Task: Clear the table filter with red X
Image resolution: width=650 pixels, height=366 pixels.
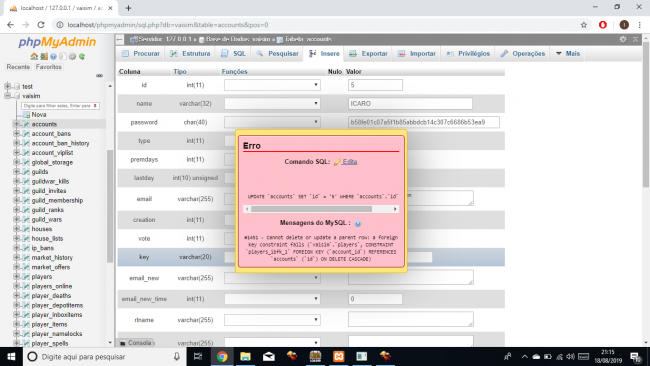Action: click(x=95, y=106)
